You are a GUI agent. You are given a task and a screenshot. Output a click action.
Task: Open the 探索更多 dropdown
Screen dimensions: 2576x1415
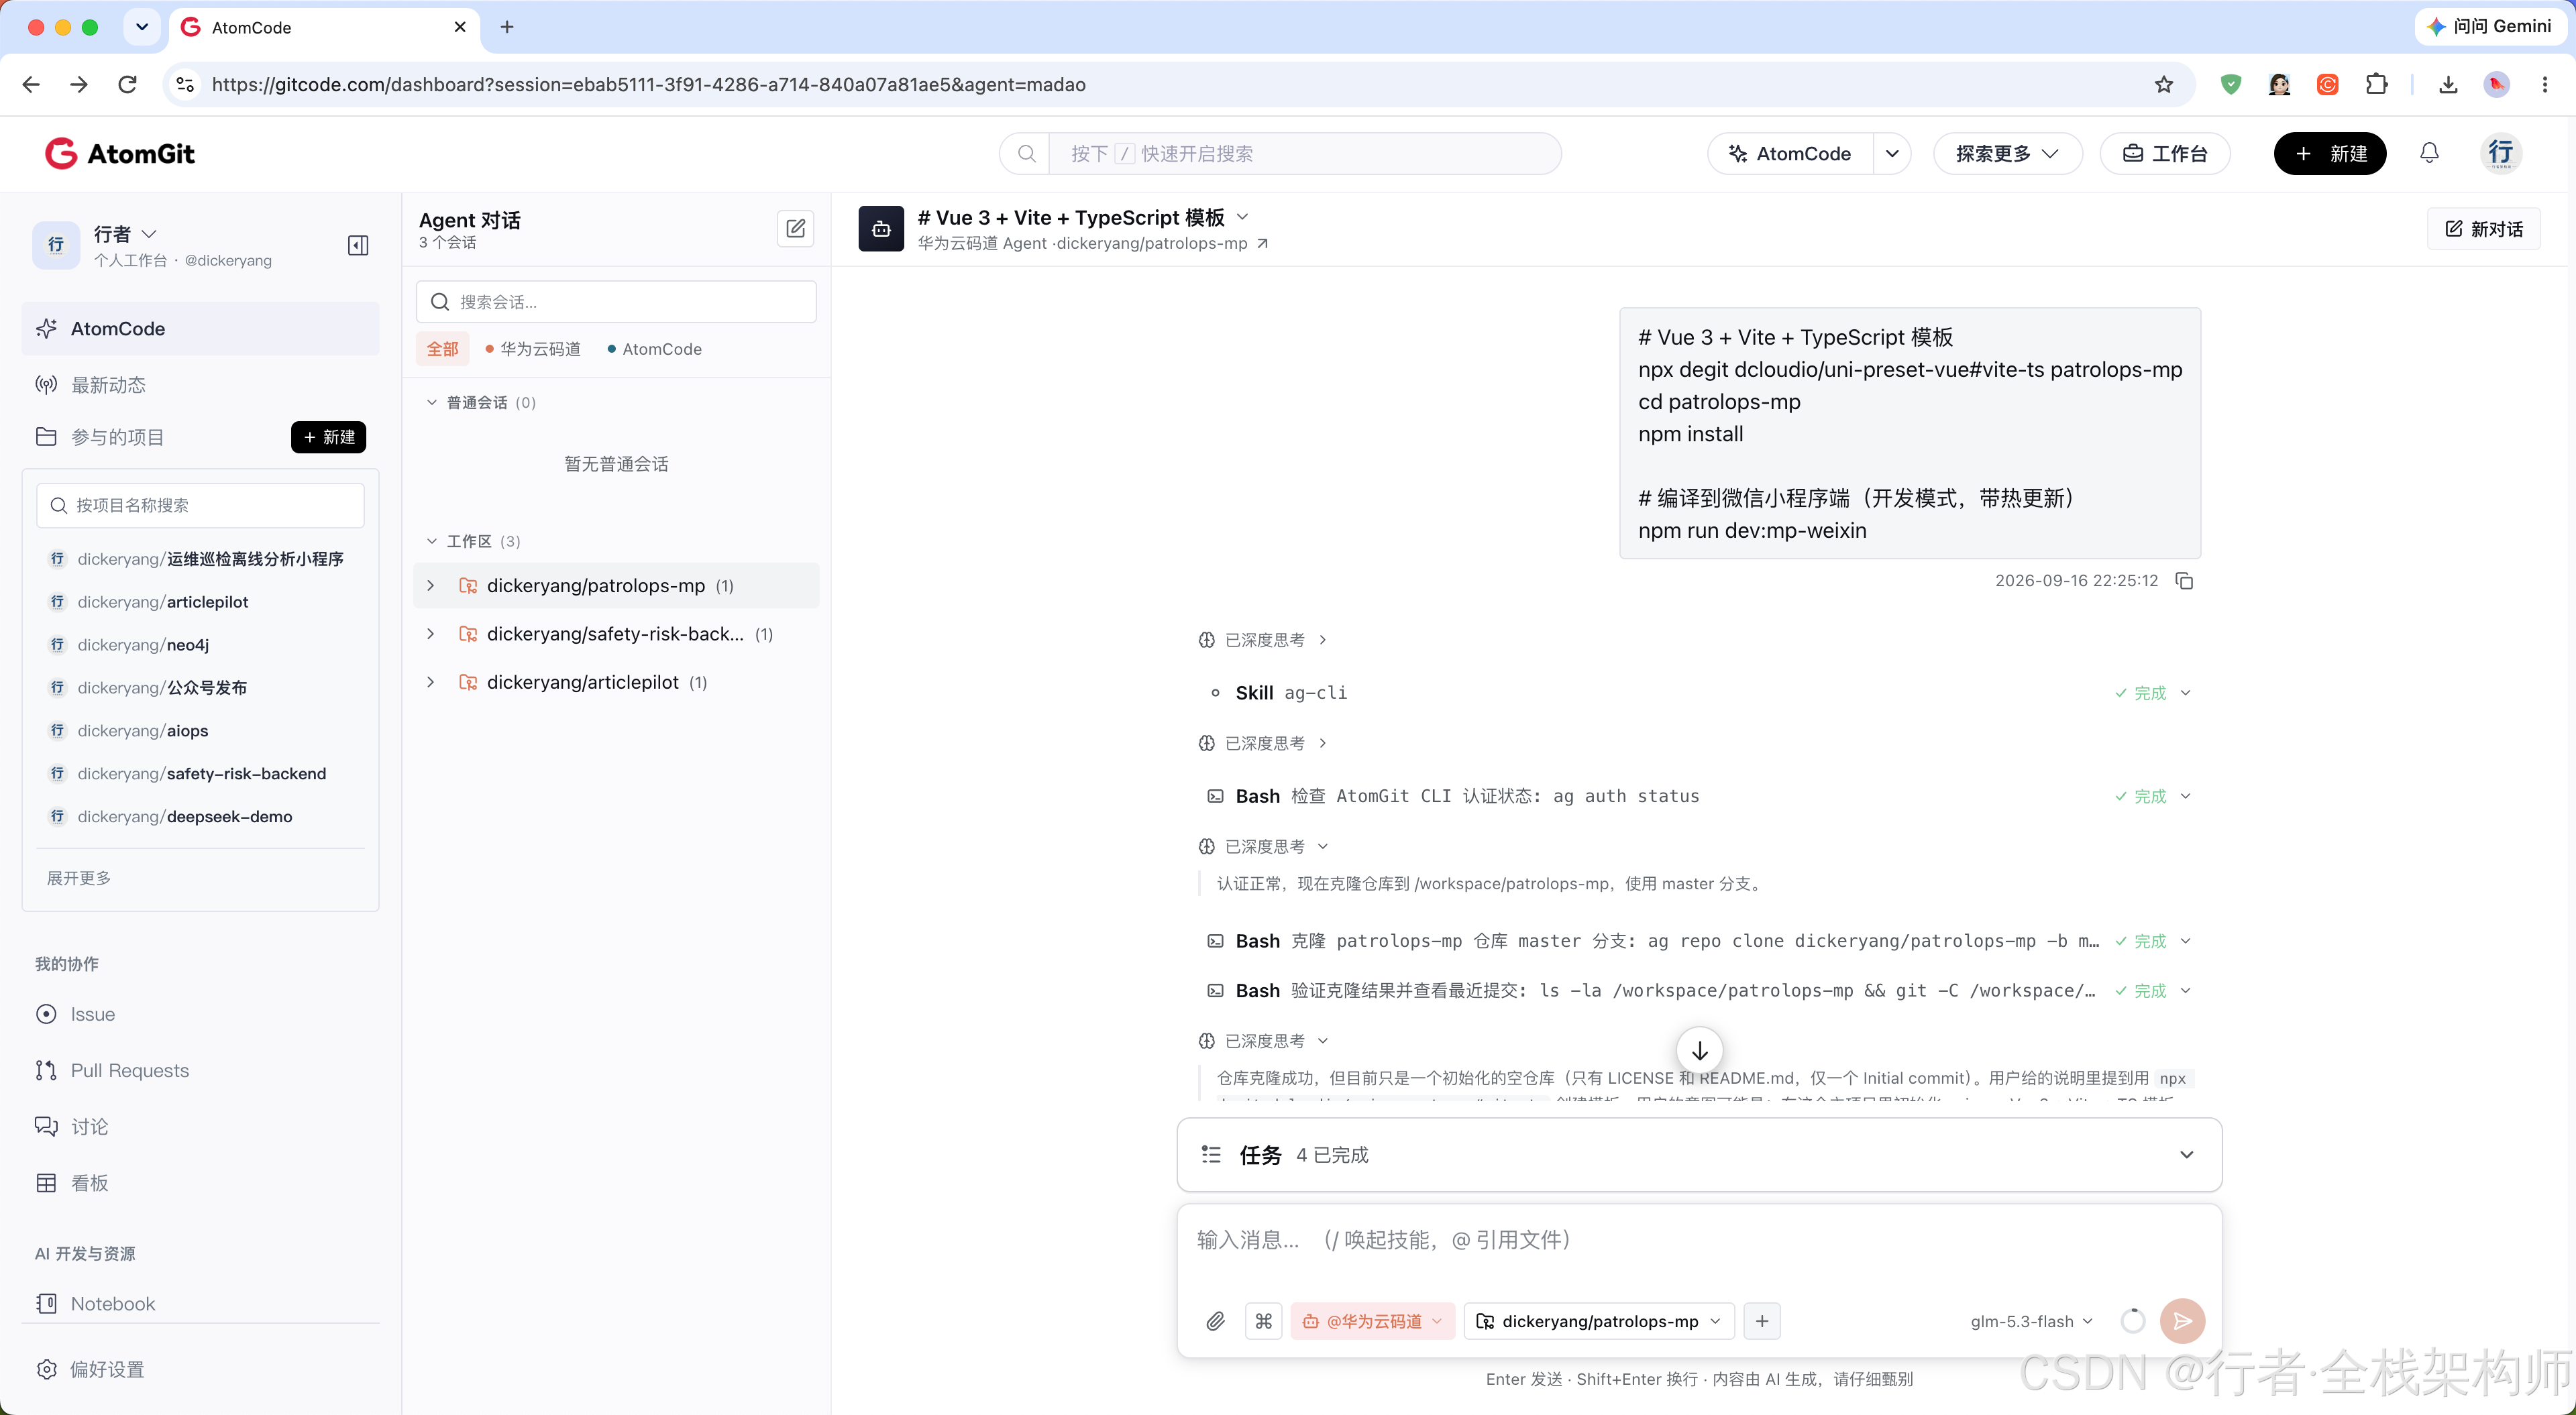2007,153
